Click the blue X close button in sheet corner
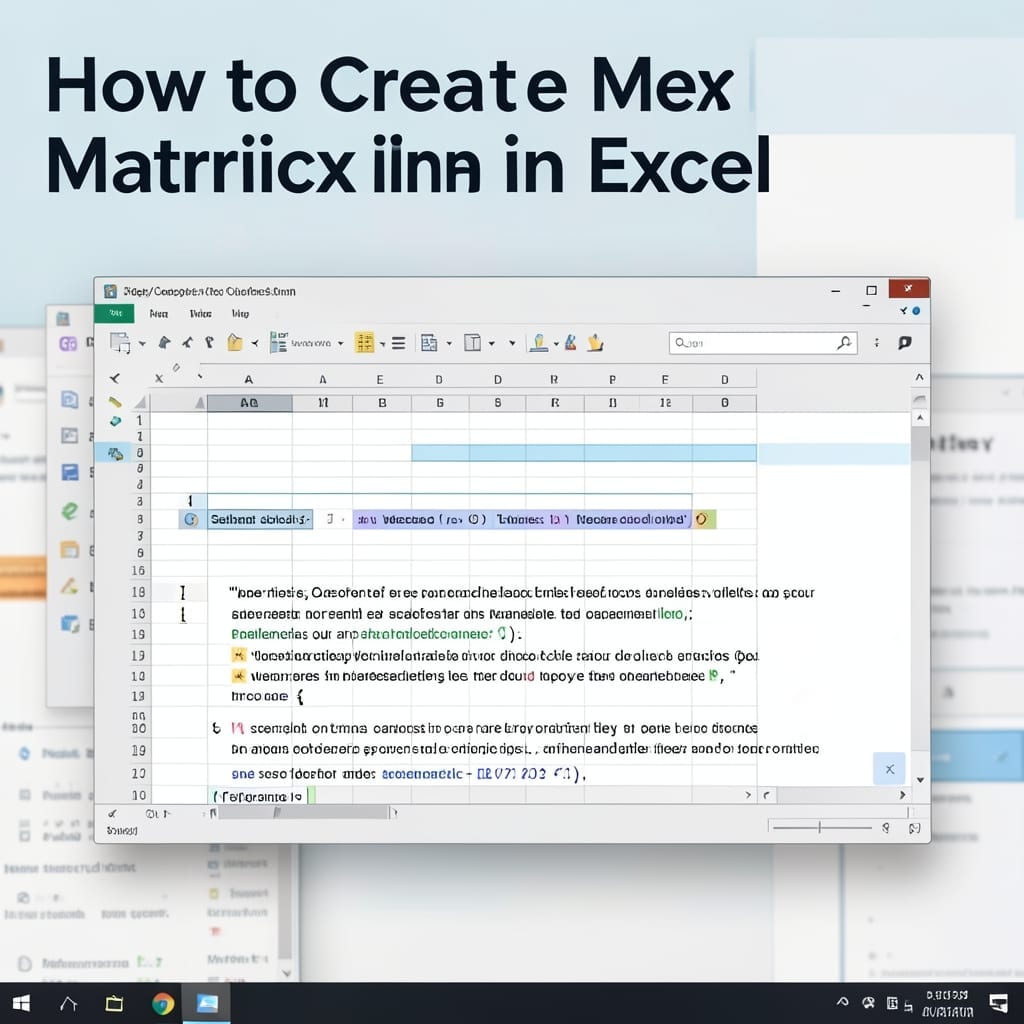 [x=889, y=769]
